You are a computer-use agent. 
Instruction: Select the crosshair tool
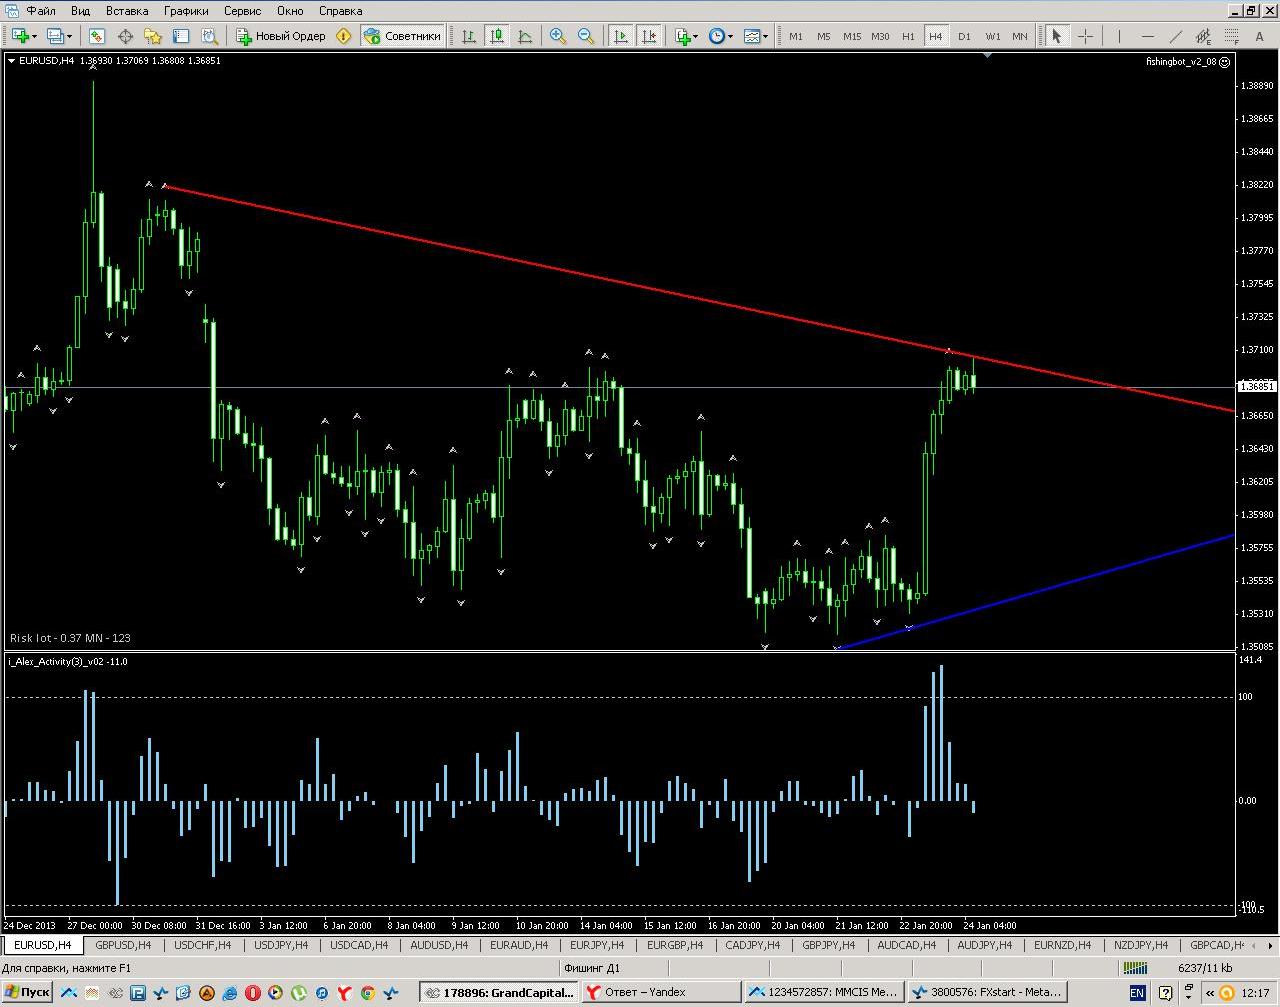pyautogui.click(x=1086, y=36)
